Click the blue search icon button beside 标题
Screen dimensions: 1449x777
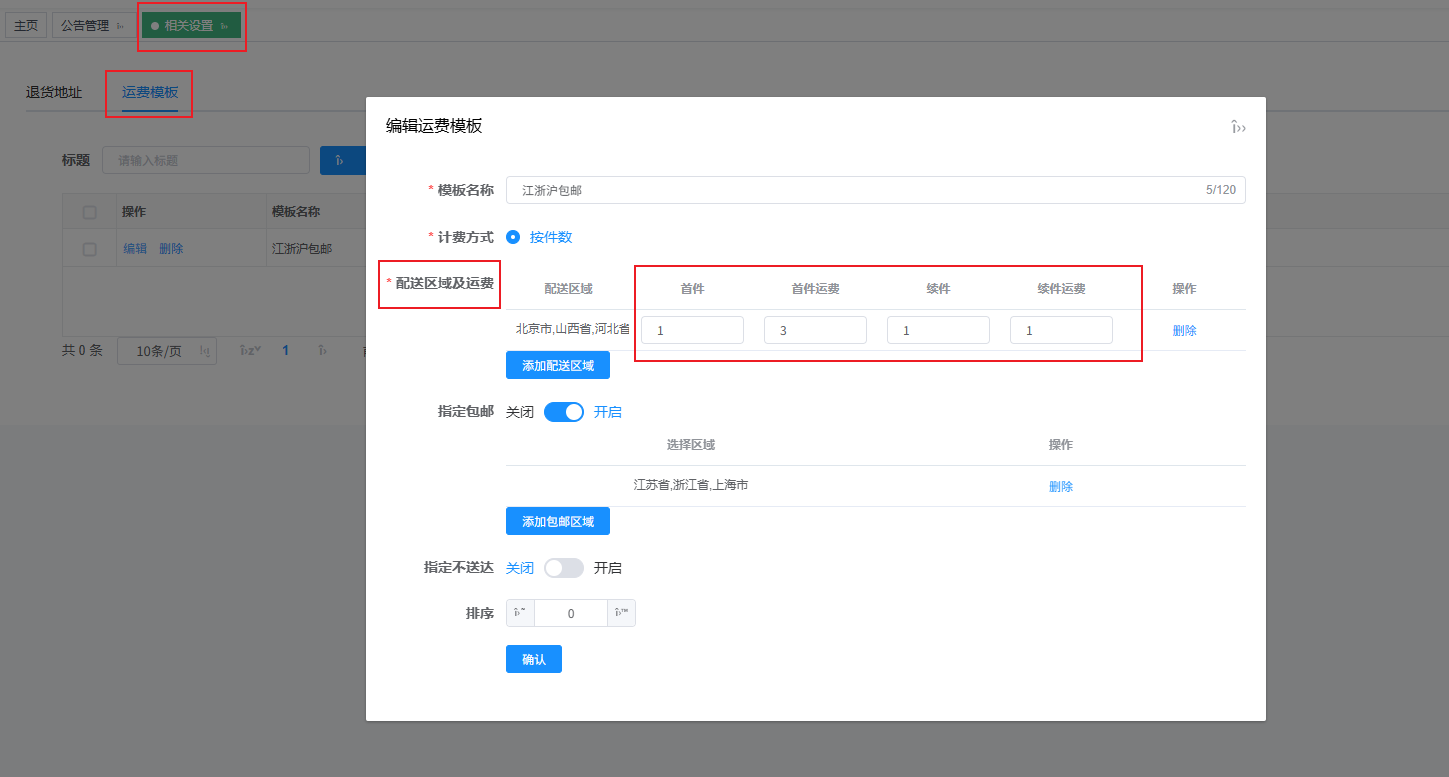point(340,160)
